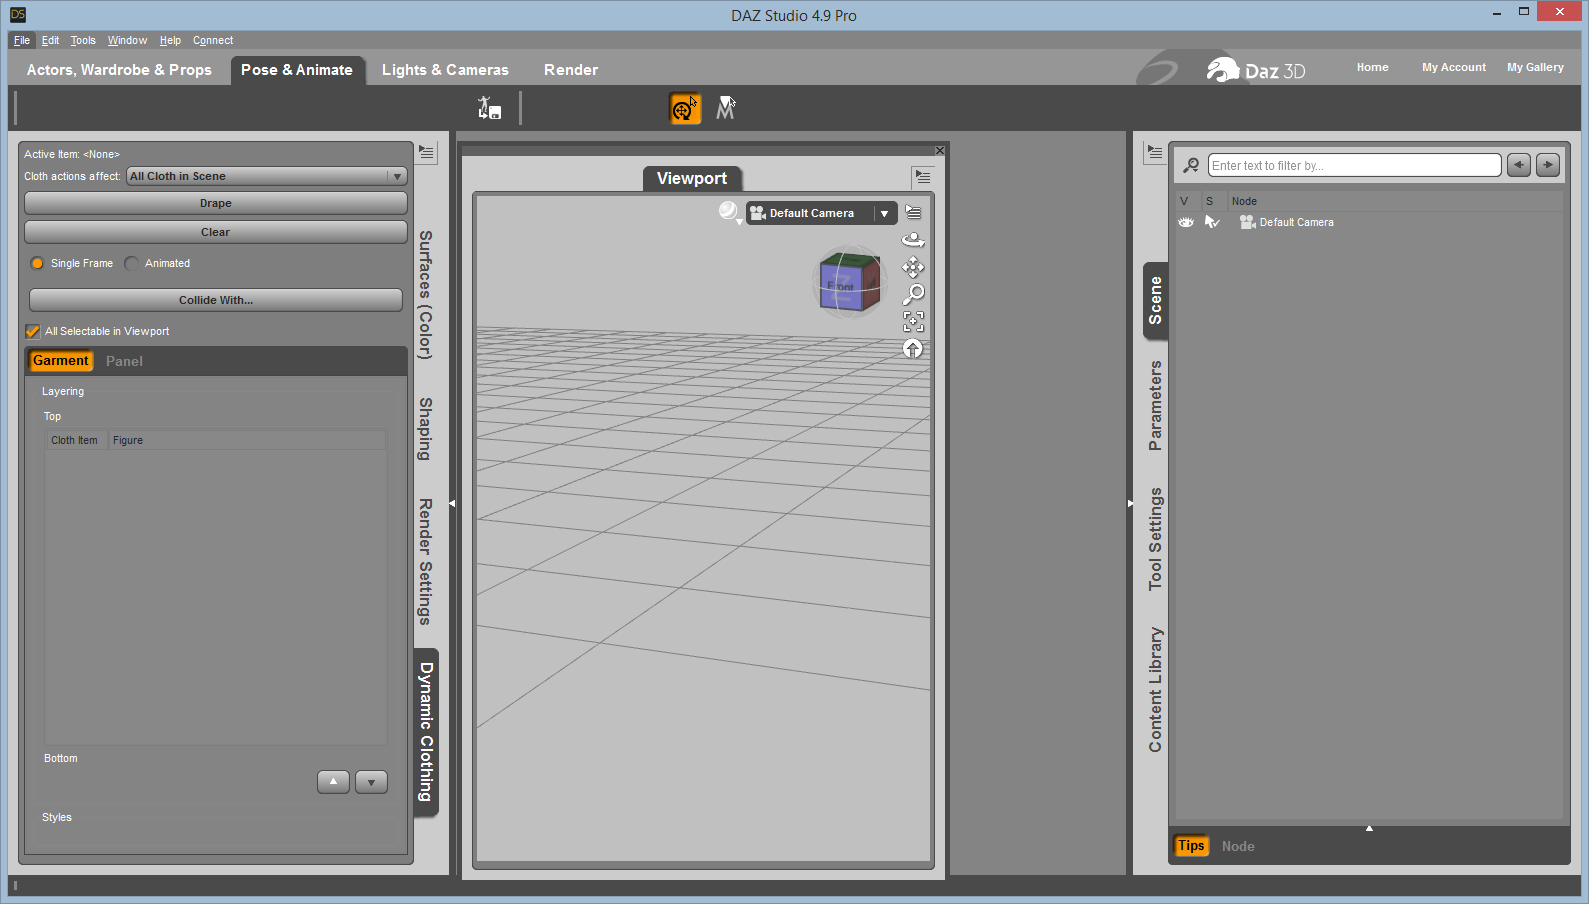Open the draw style sphere menu
Screen dimensions: 1589x904
tap(729, 212)
